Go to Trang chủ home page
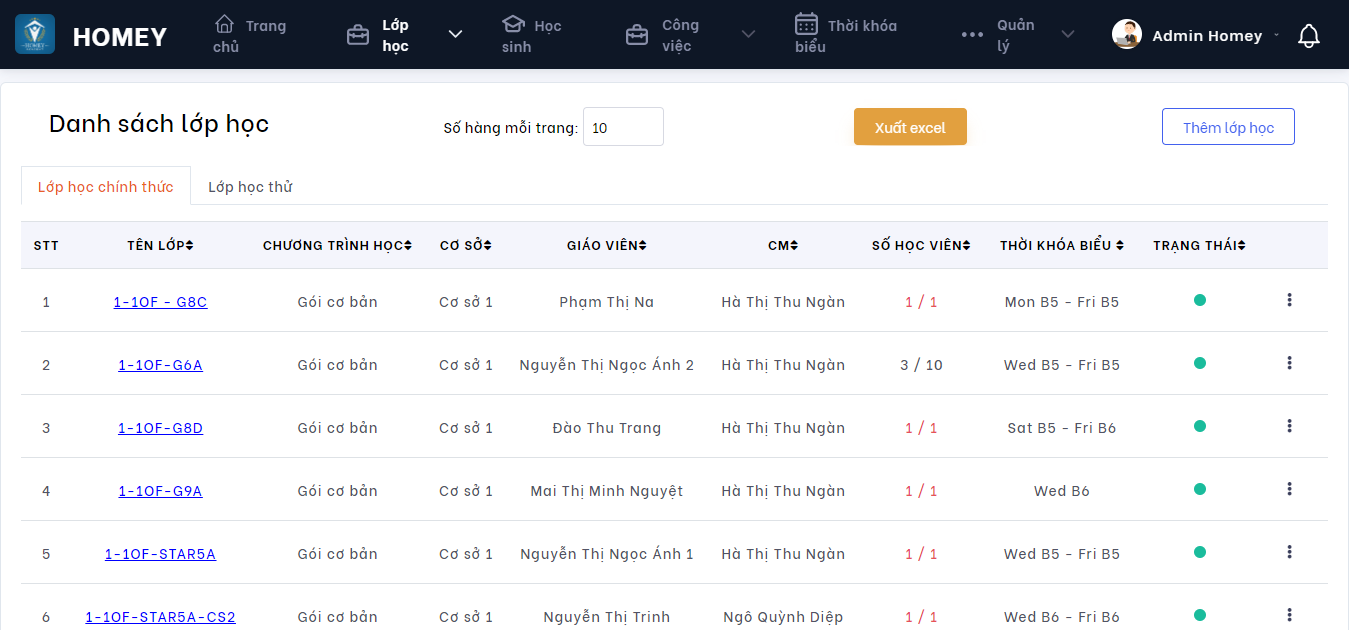 (250, 35)
